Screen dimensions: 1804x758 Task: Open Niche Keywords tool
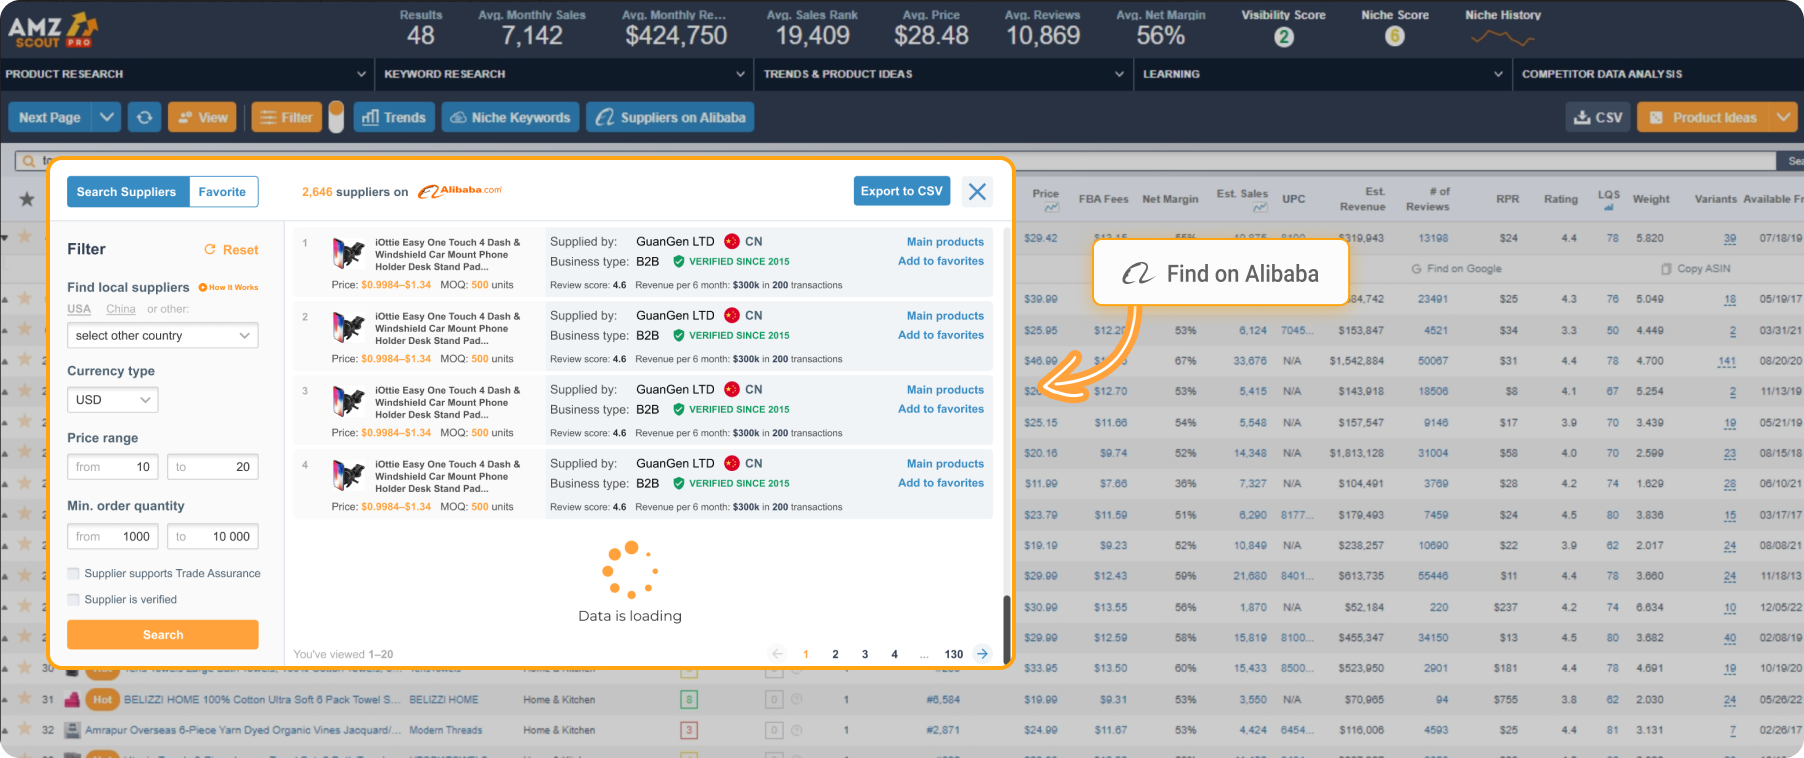pyautogui.click(x=510, y=117)
